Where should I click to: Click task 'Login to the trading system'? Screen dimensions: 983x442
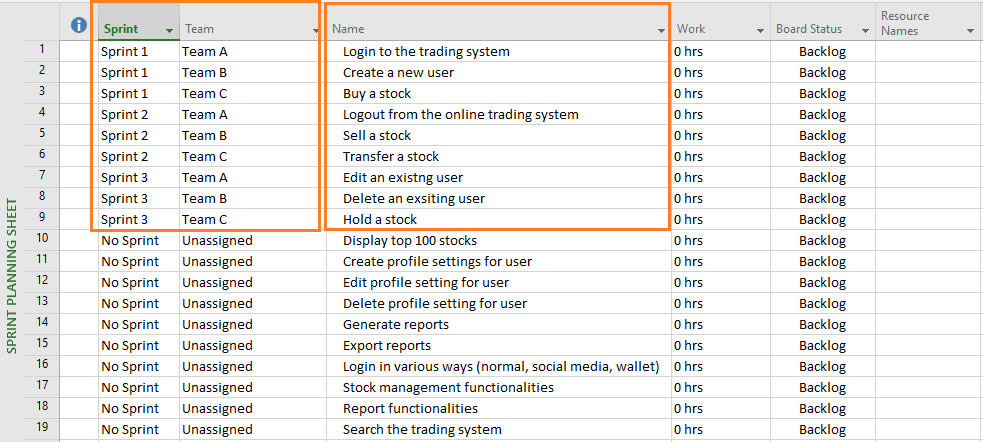(426, 51)
